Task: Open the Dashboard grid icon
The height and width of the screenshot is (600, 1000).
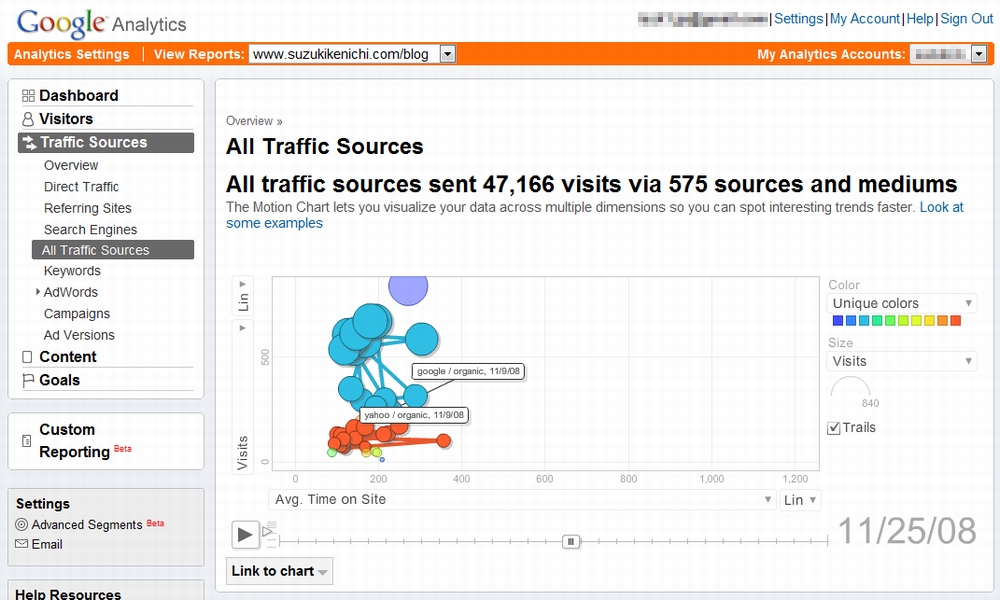Action: click(28, 96)
